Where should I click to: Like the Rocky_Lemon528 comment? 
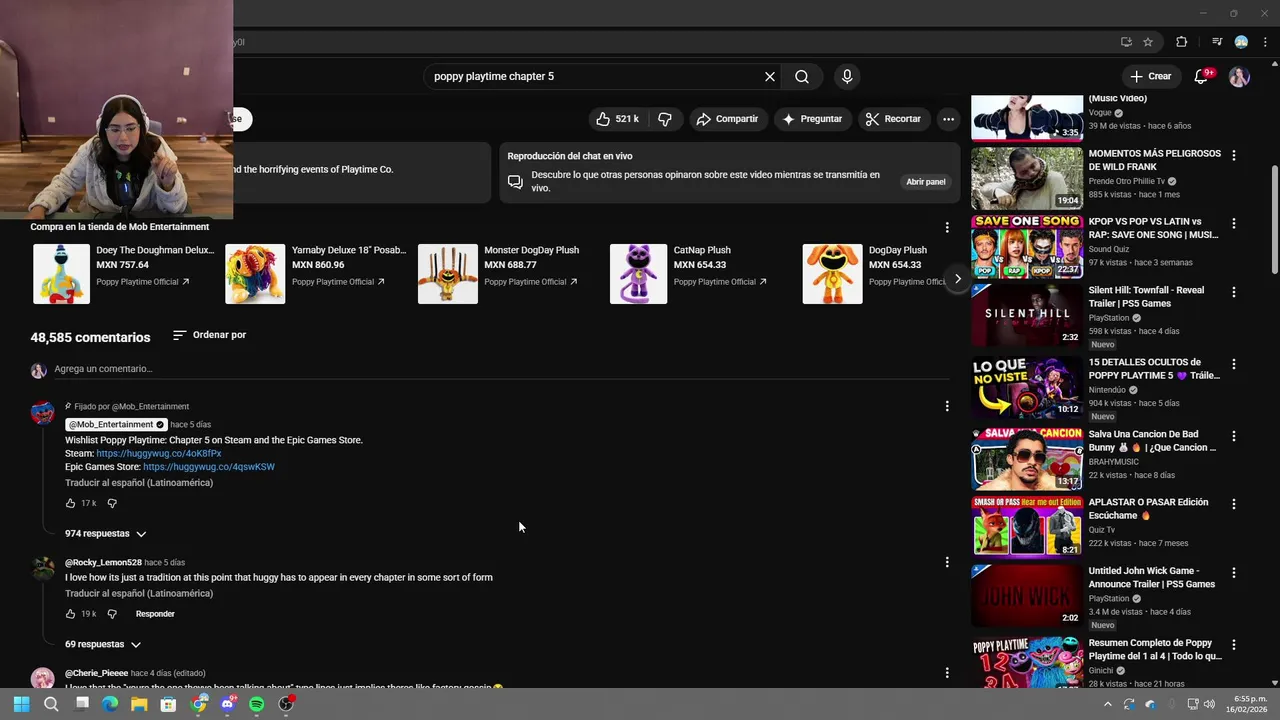tap(70, 614)
